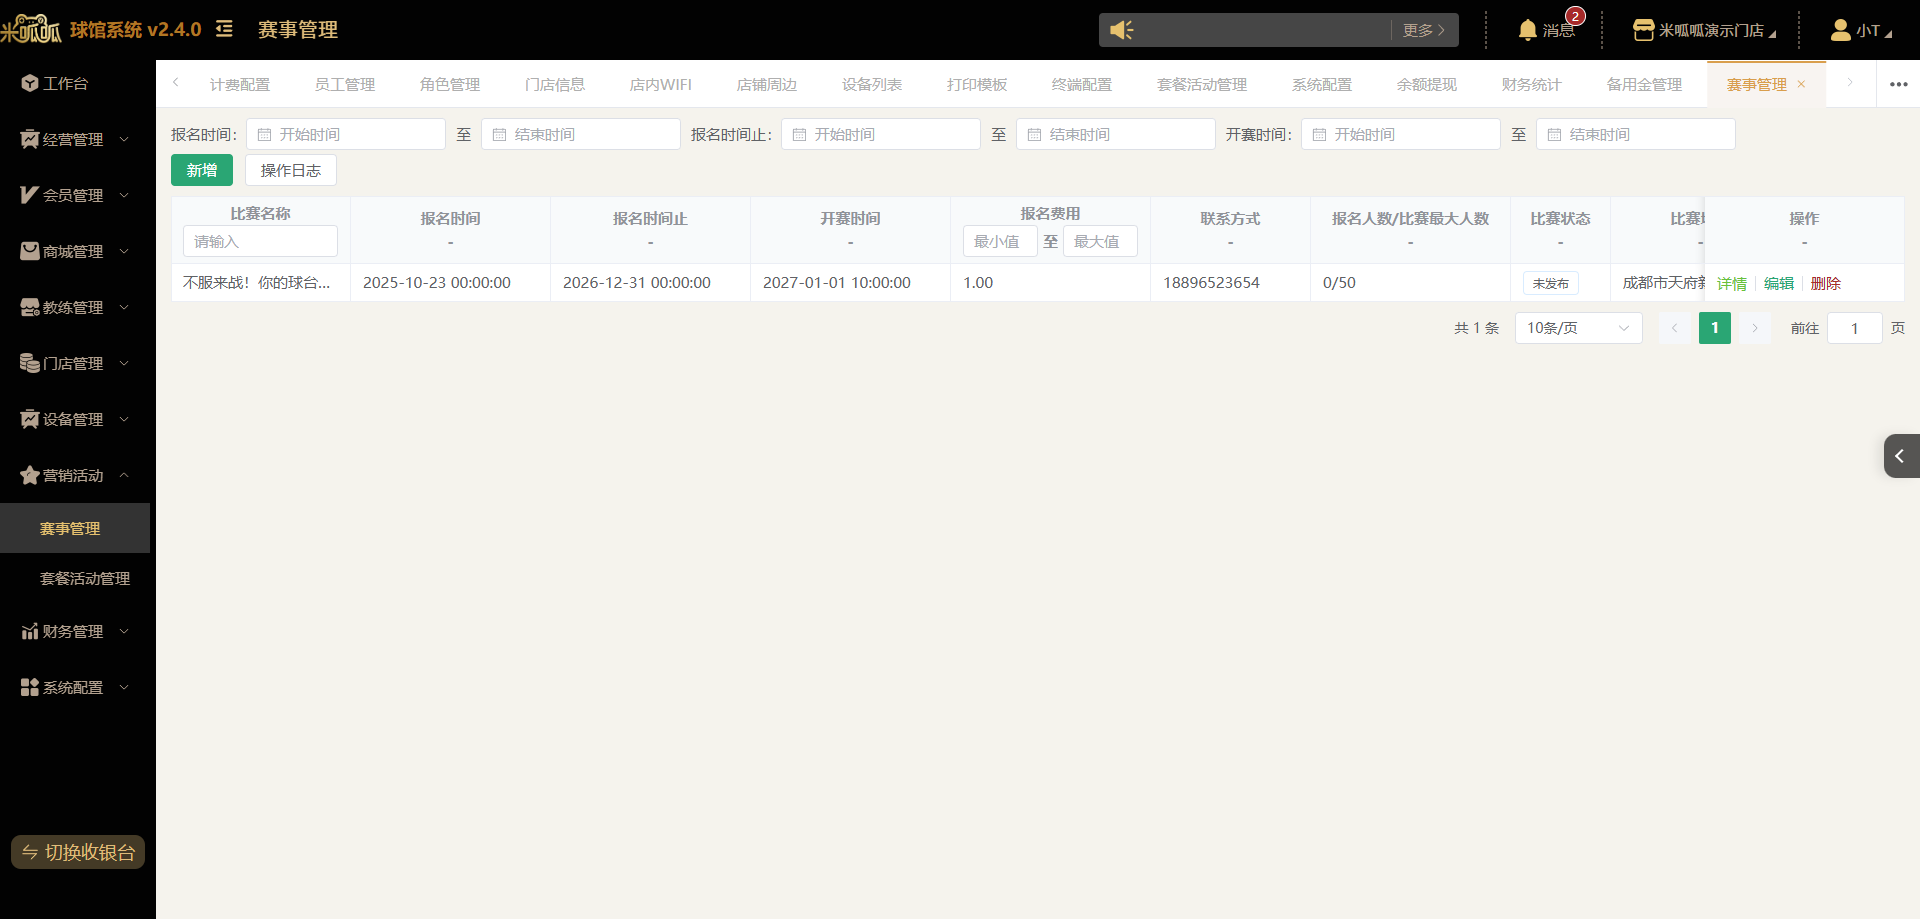Expand the 商城管理 menu chevron
Image resolution: width=1920 pixels, height=919 pixels.
124,251
